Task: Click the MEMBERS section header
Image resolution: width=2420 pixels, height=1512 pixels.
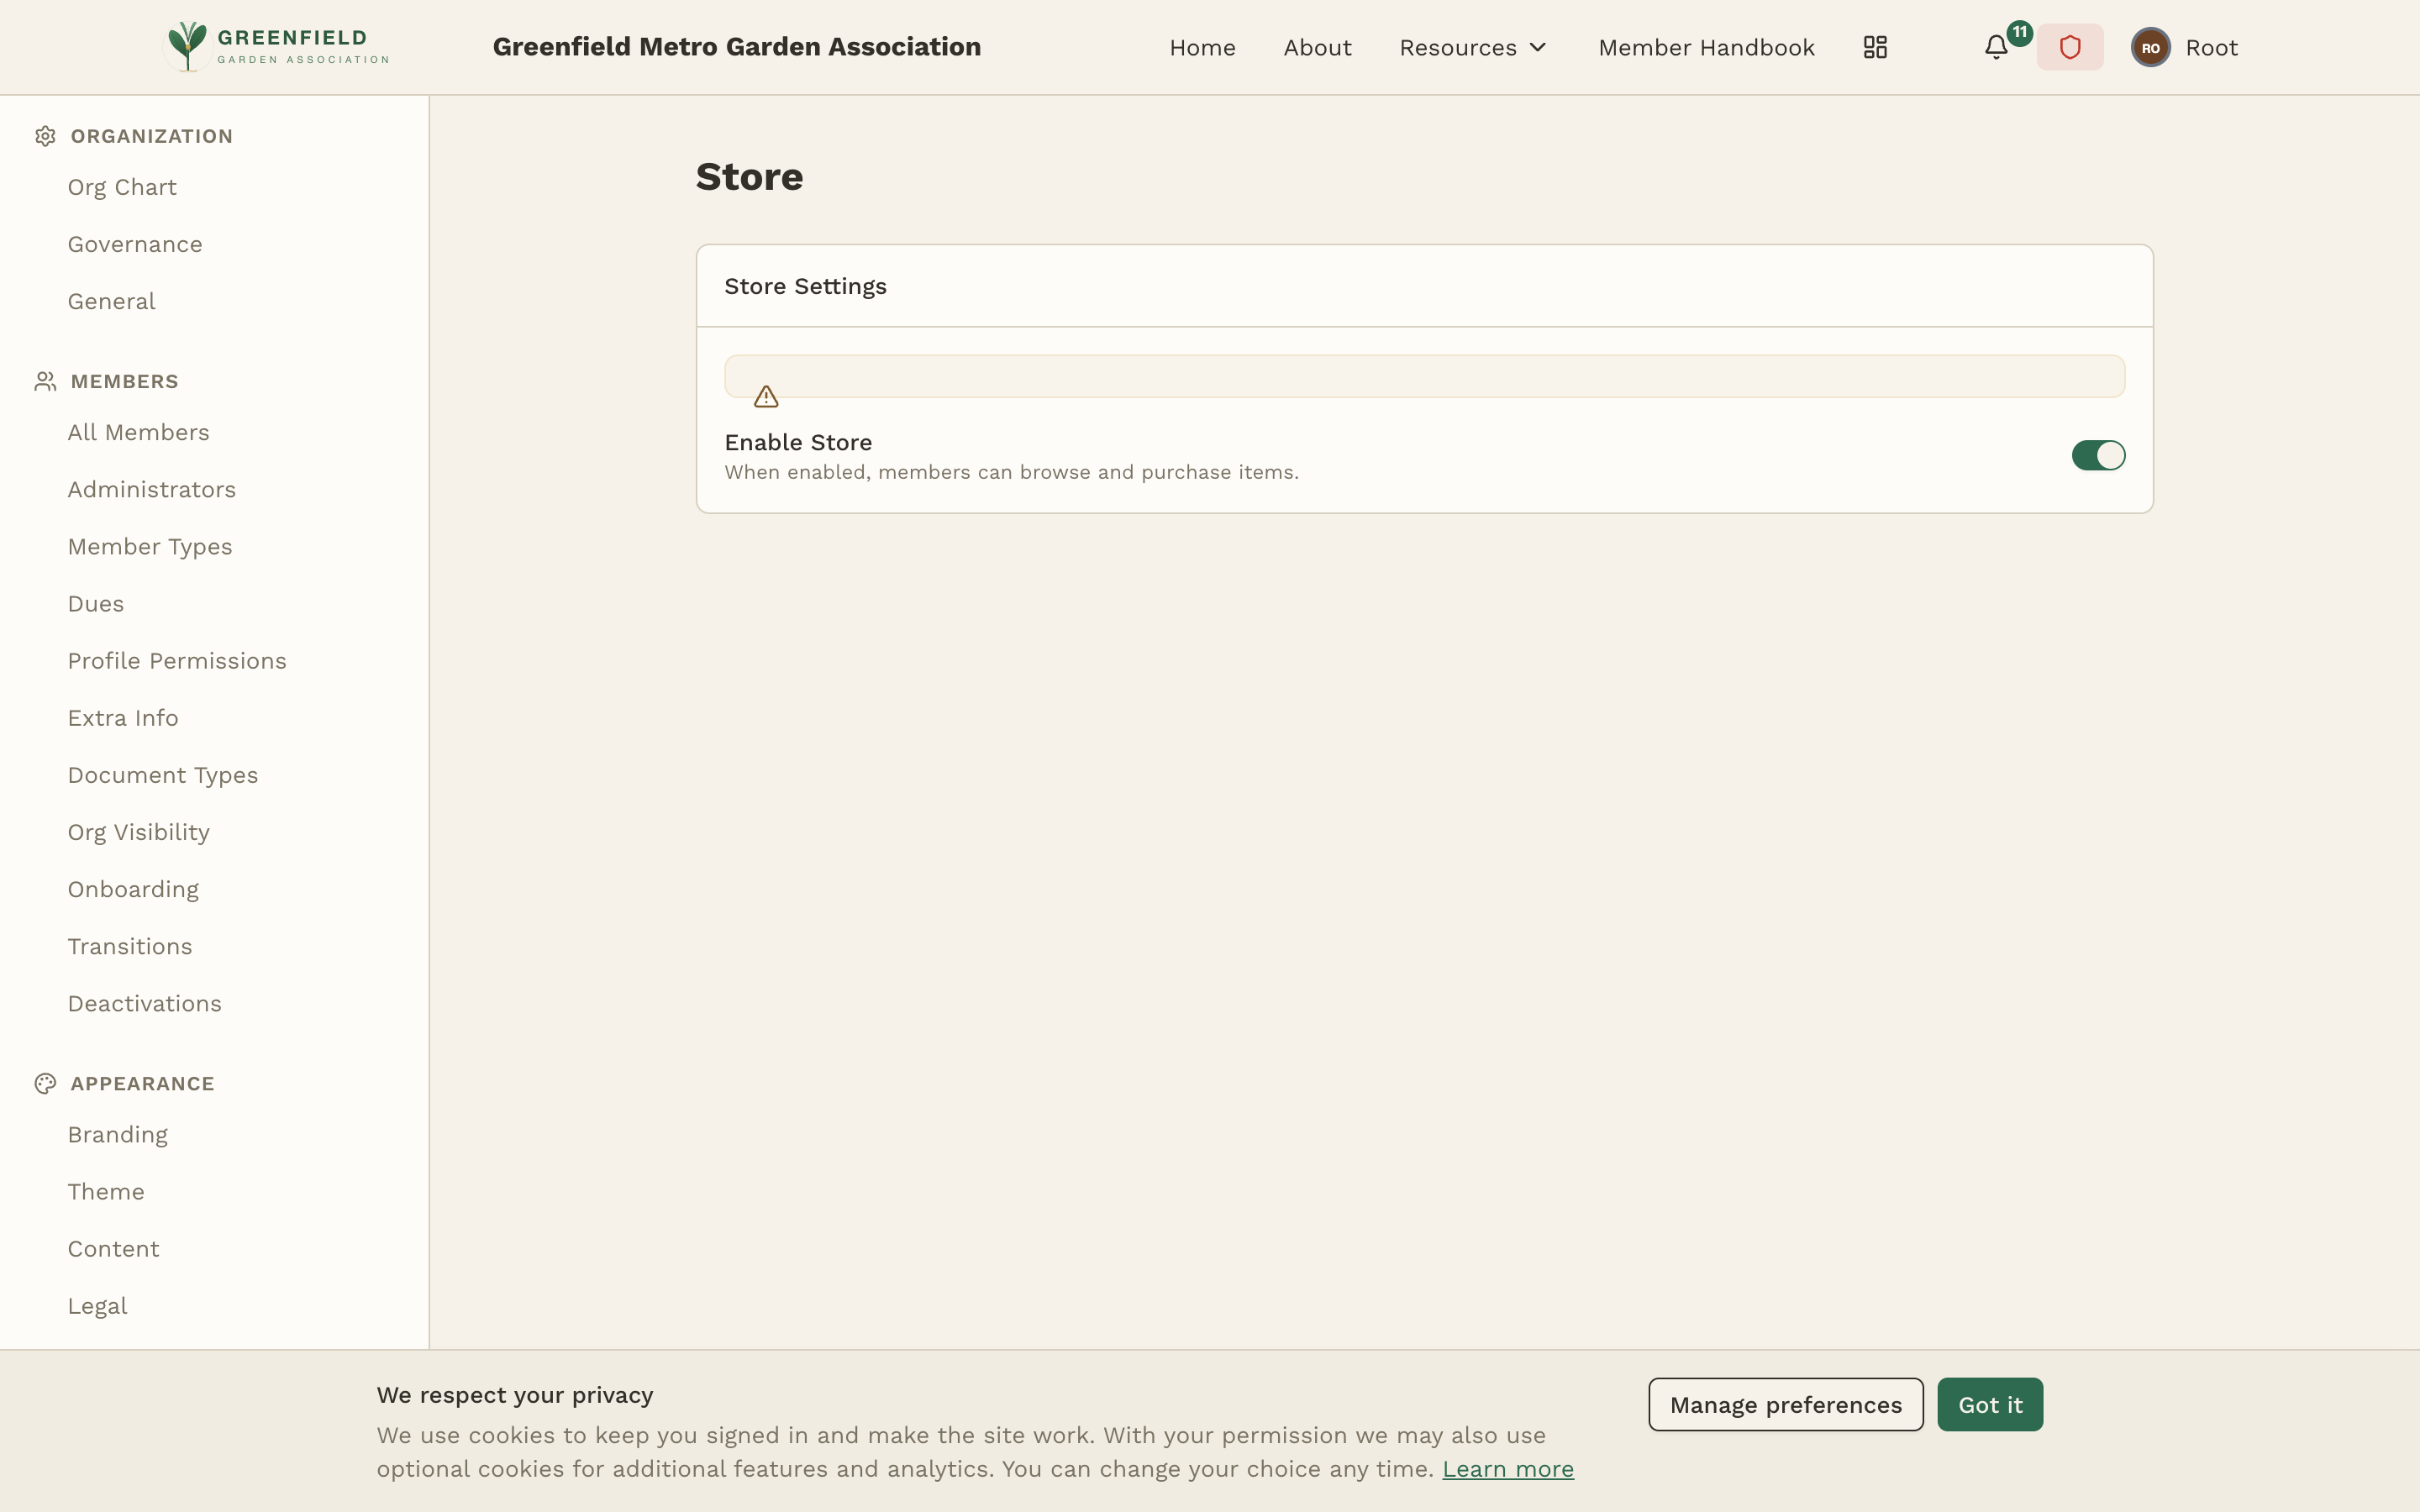Action: click(x=125, y=381)
